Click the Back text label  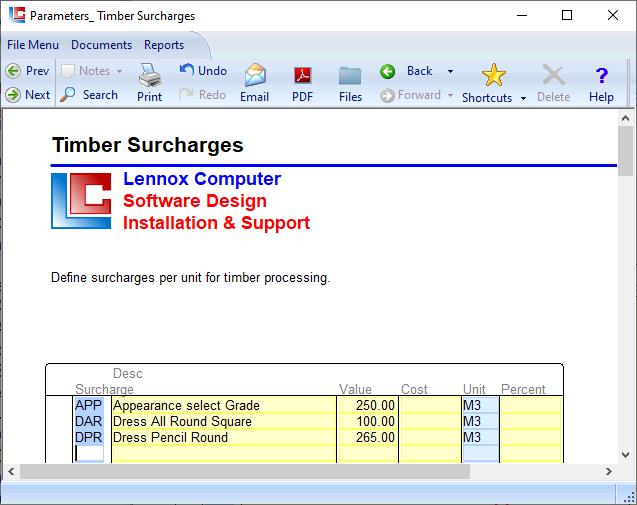(420, 71)
